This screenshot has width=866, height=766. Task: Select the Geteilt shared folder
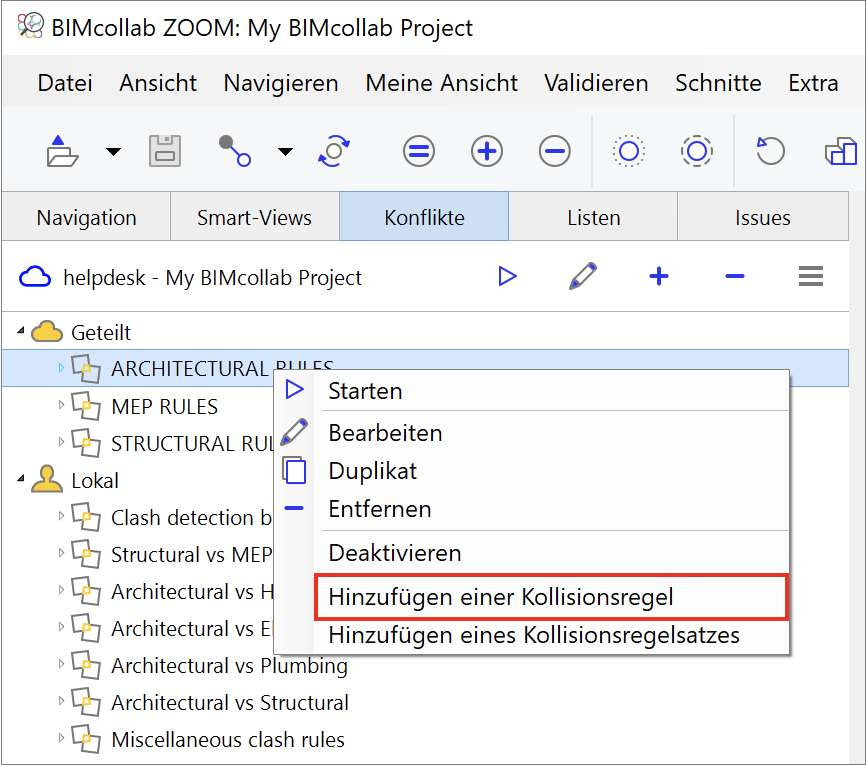tap(101, 332)
